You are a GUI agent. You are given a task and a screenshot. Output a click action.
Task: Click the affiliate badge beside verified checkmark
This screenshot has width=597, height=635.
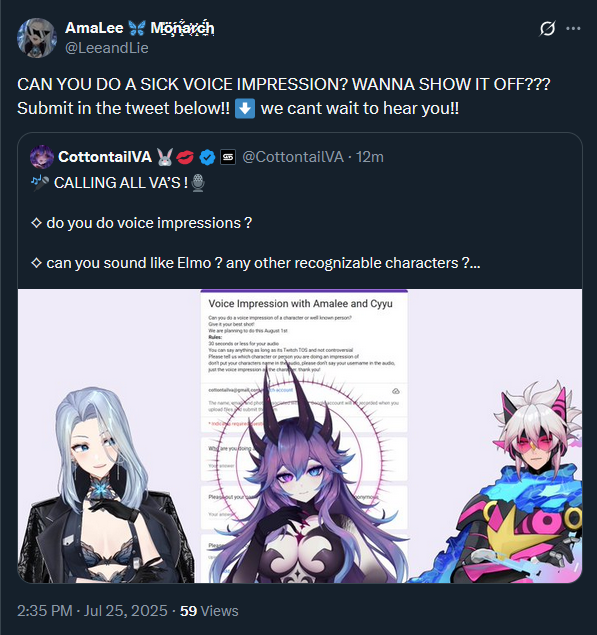point(228,157)
